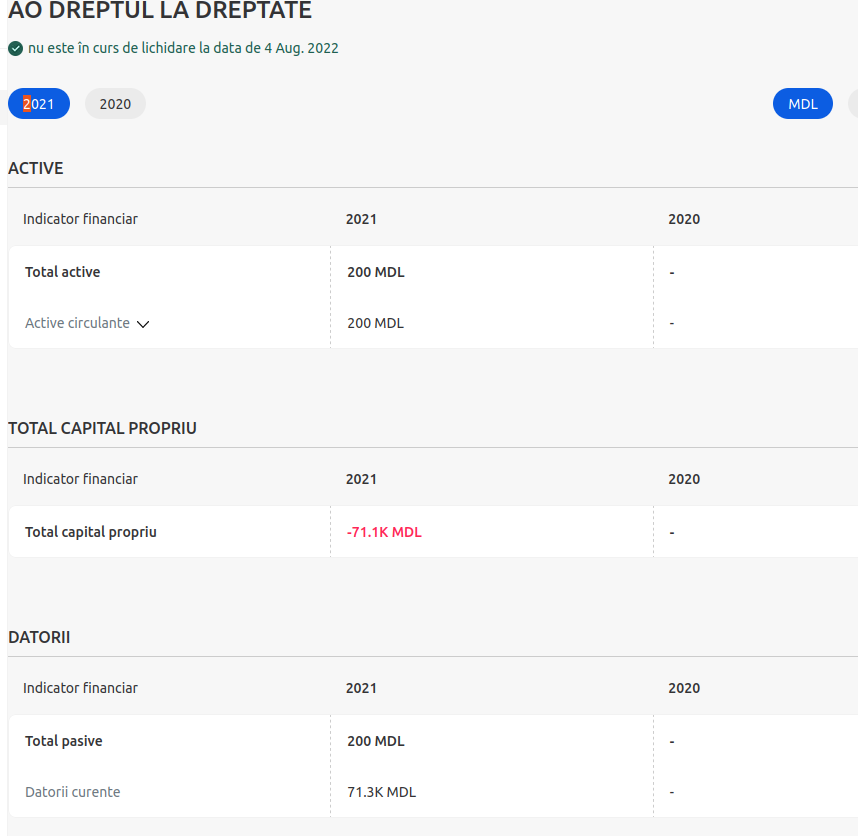Click the 2021 column header in ACTIVE table
The height and width of the screenshot is (836, 858).
(361, 219)
